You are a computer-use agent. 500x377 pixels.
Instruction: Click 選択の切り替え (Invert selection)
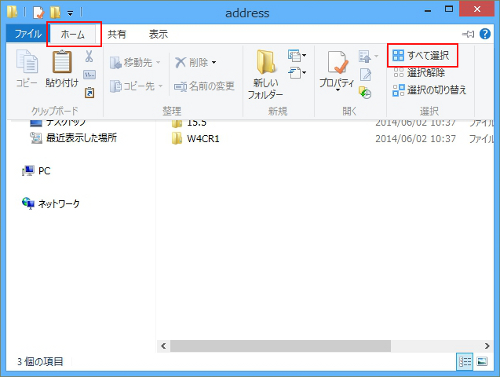(429, 90)
